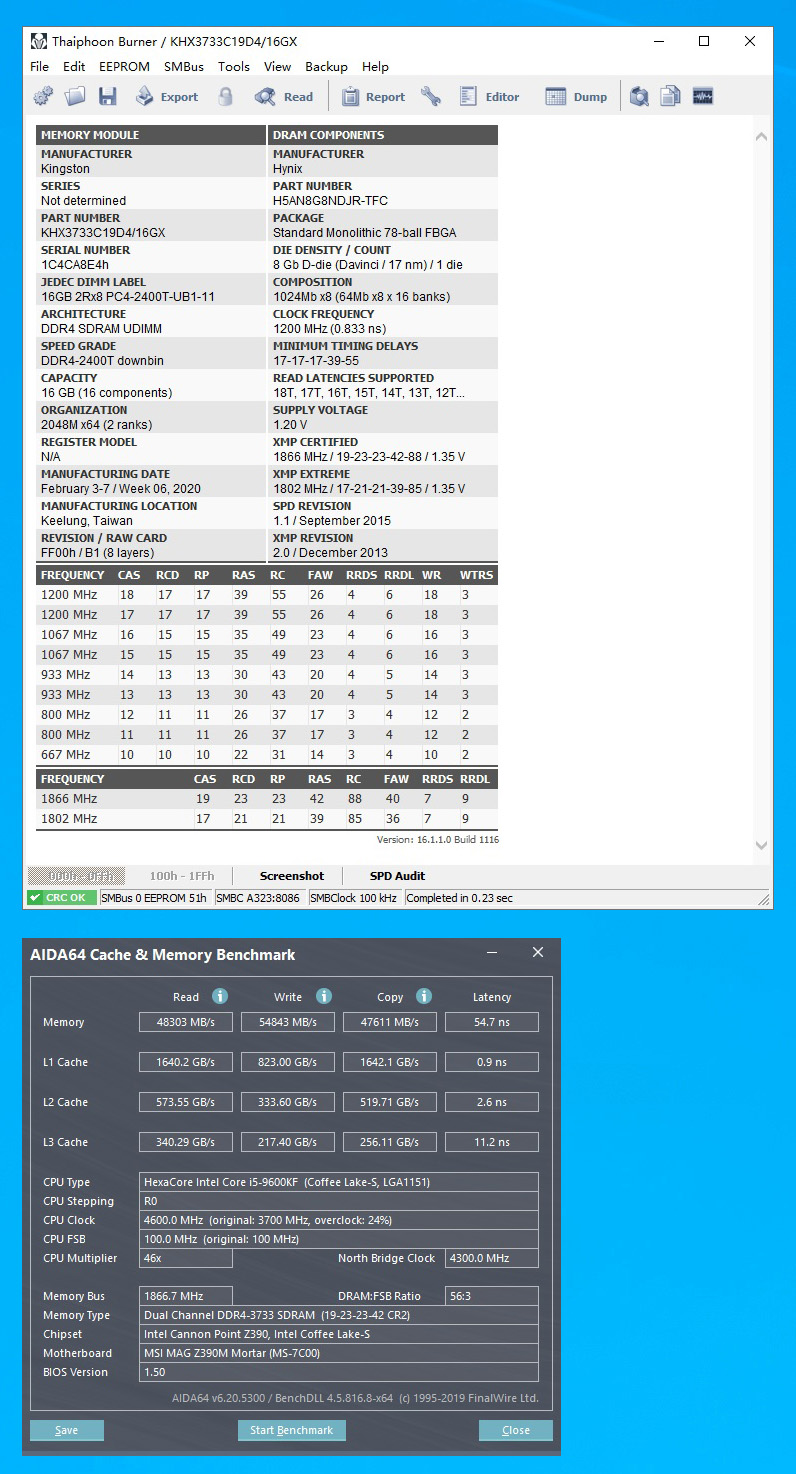
Task: Click the waveform monitor icon in toolbar
Action: 702,97
